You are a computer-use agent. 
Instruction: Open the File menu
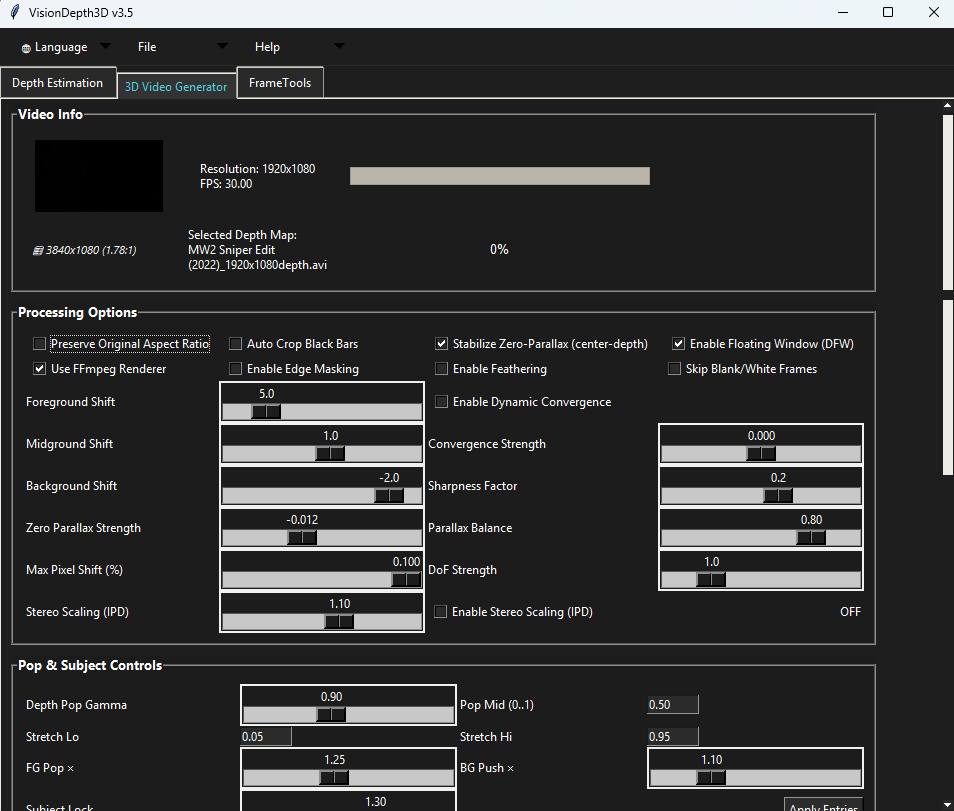(147, 47)
